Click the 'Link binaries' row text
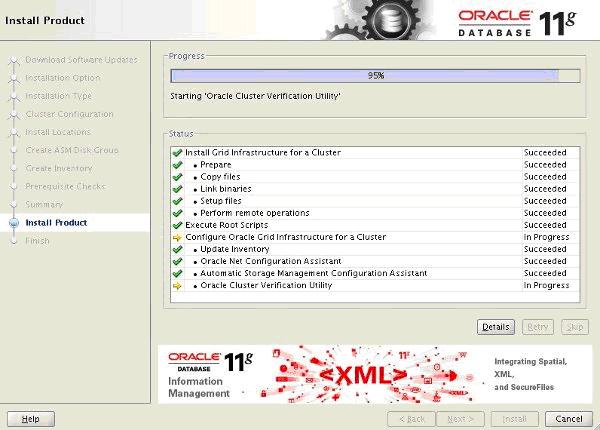The width and height of the screenshot is (600, 430). point(226,189)
